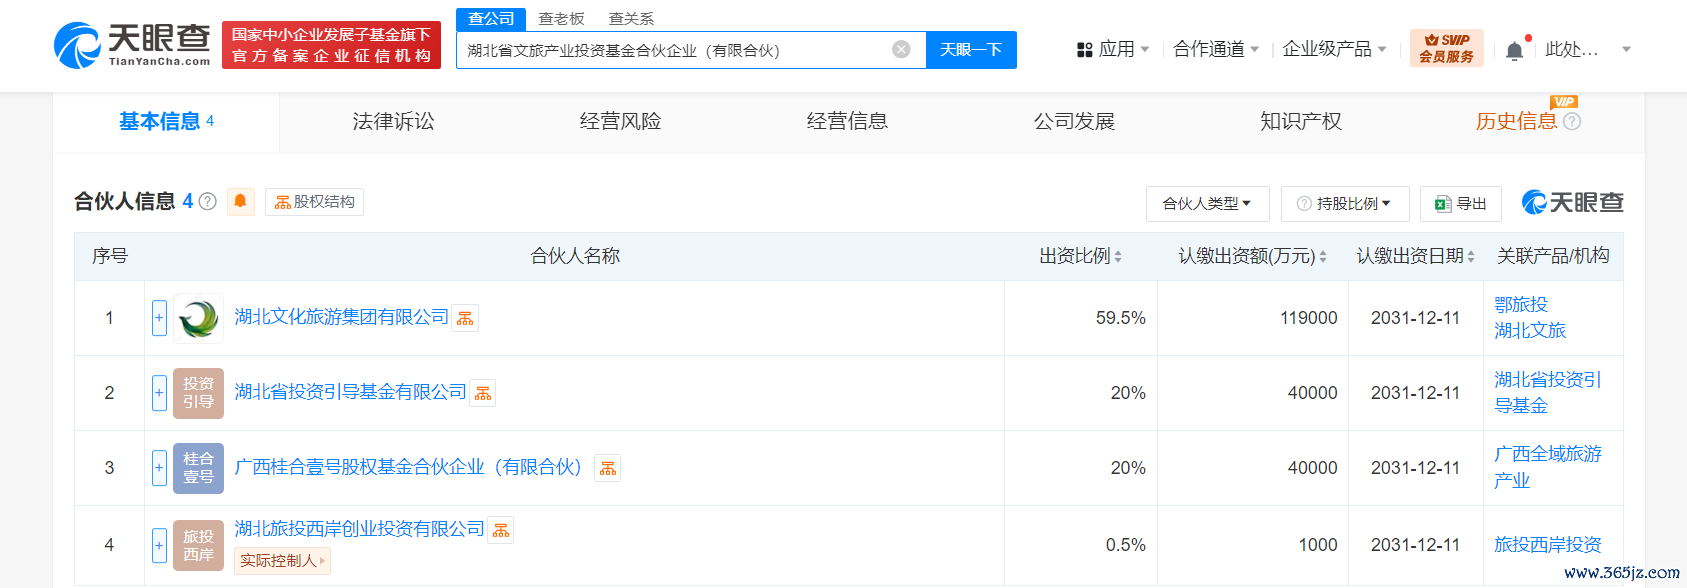
Task: Open 湖北省投资引导基金有限公司 company link
Action: pos(350,392)
